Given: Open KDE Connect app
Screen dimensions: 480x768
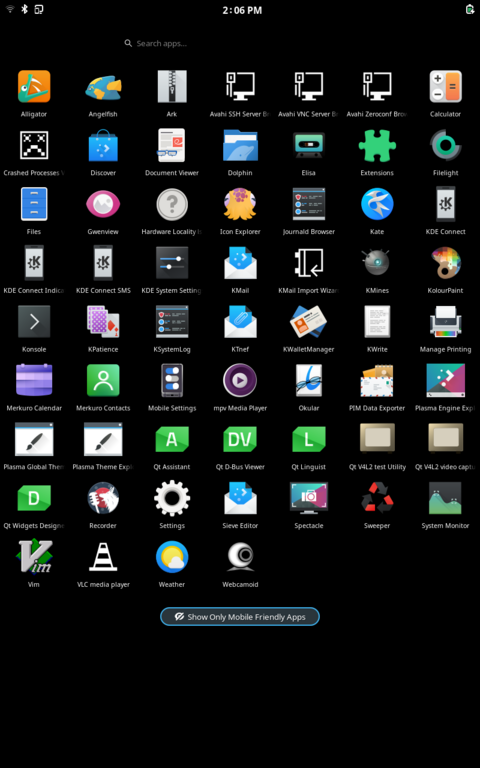Looking at the screenshot, I should 446,204.
